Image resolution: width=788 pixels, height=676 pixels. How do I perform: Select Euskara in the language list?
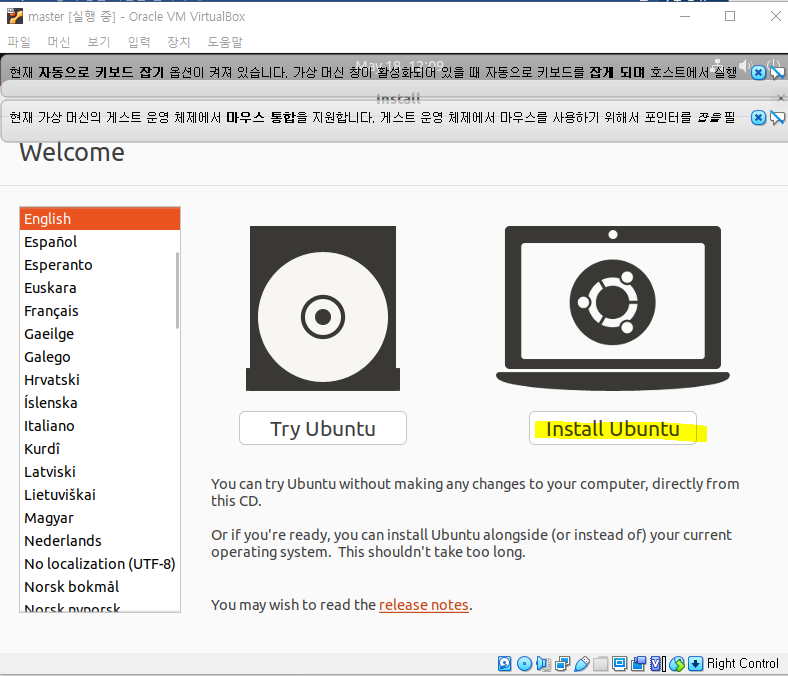coord(100,288)
